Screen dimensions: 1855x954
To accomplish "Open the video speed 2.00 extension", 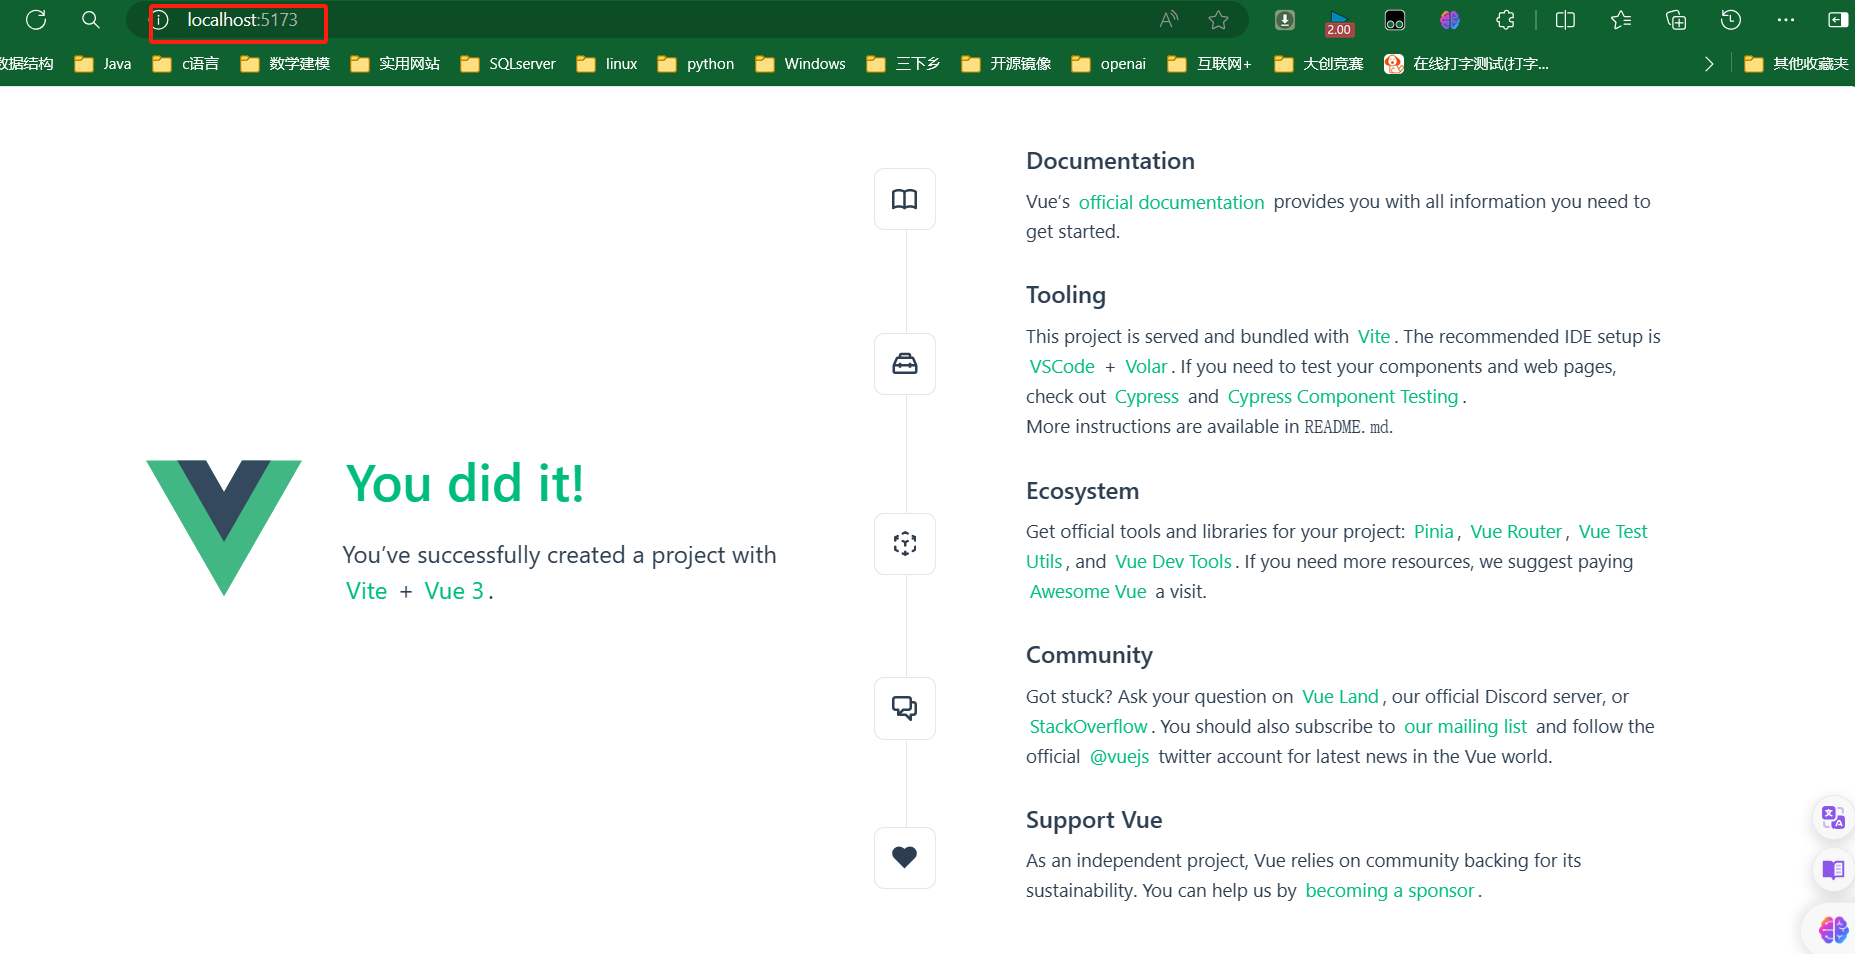I will (x=1339, y=22).
